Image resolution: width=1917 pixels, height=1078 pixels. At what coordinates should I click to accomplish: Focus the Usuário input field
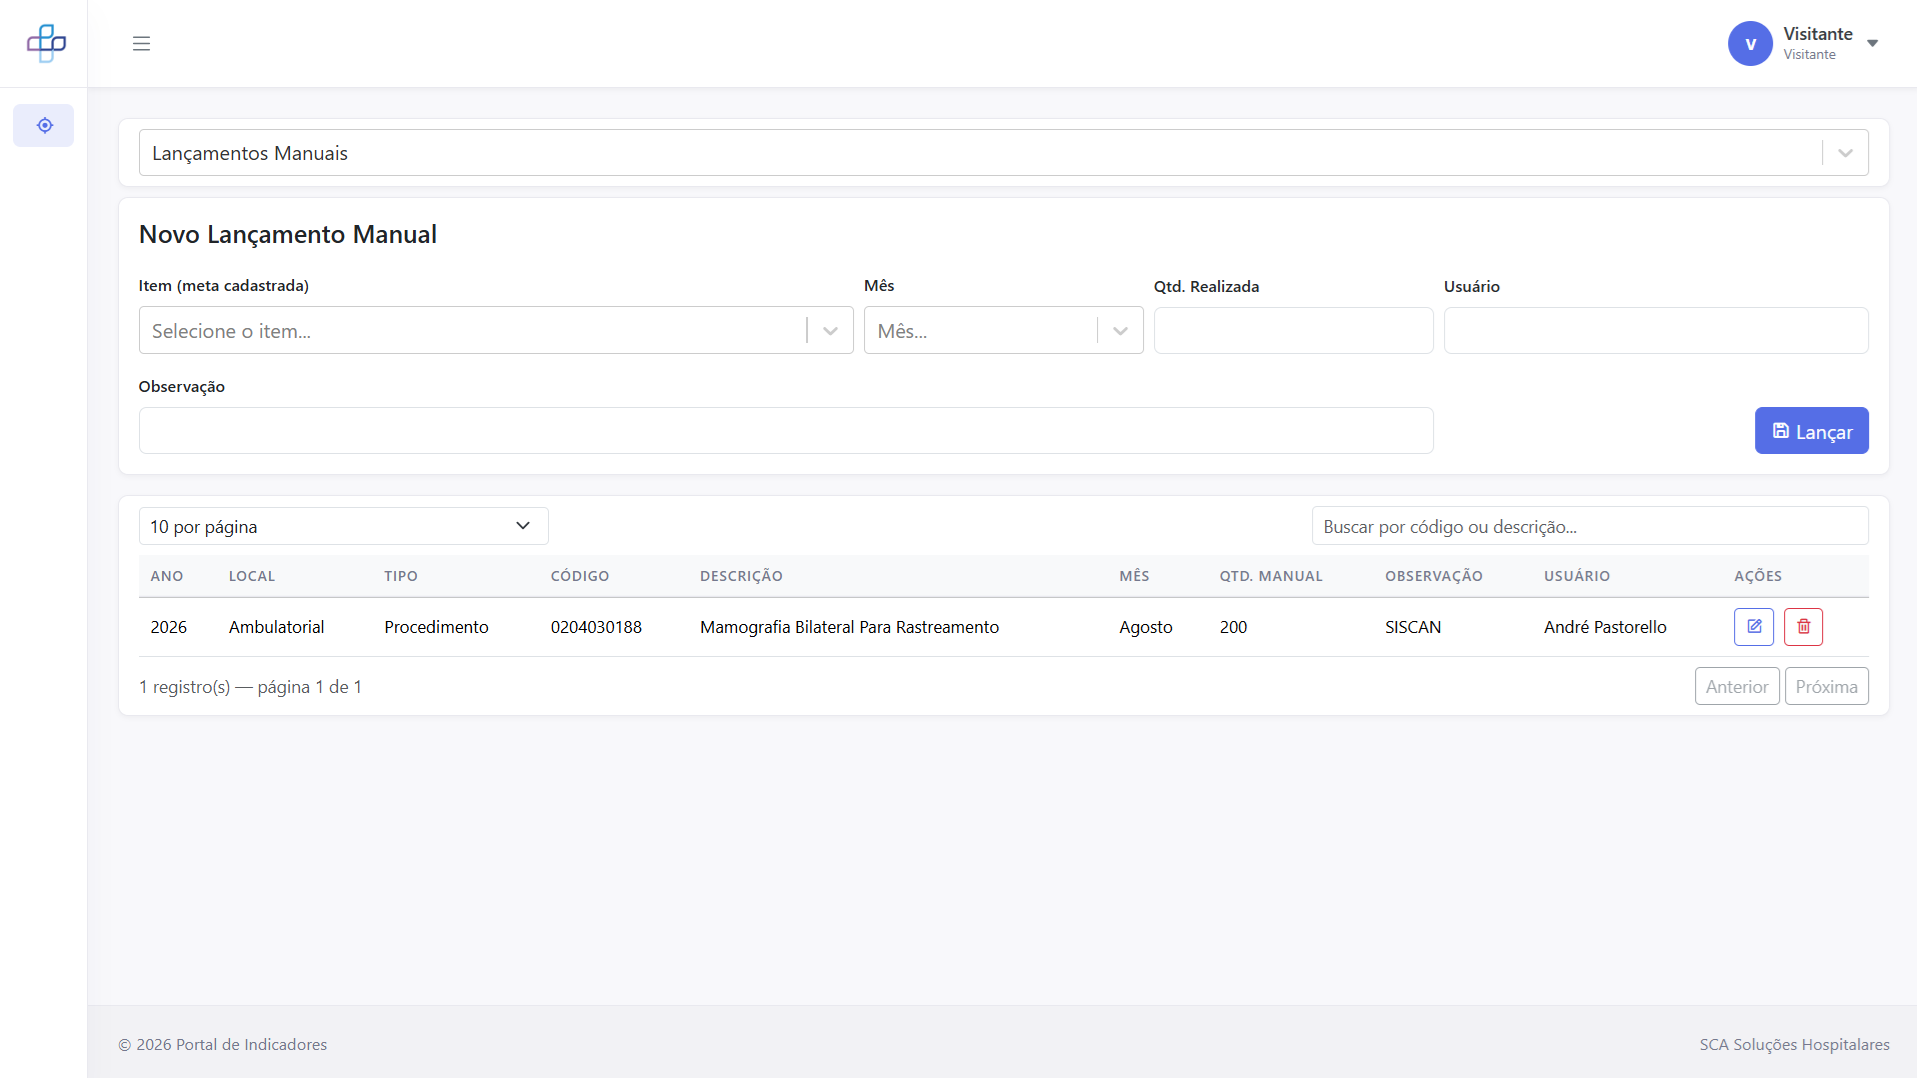tap(1656, 331)
